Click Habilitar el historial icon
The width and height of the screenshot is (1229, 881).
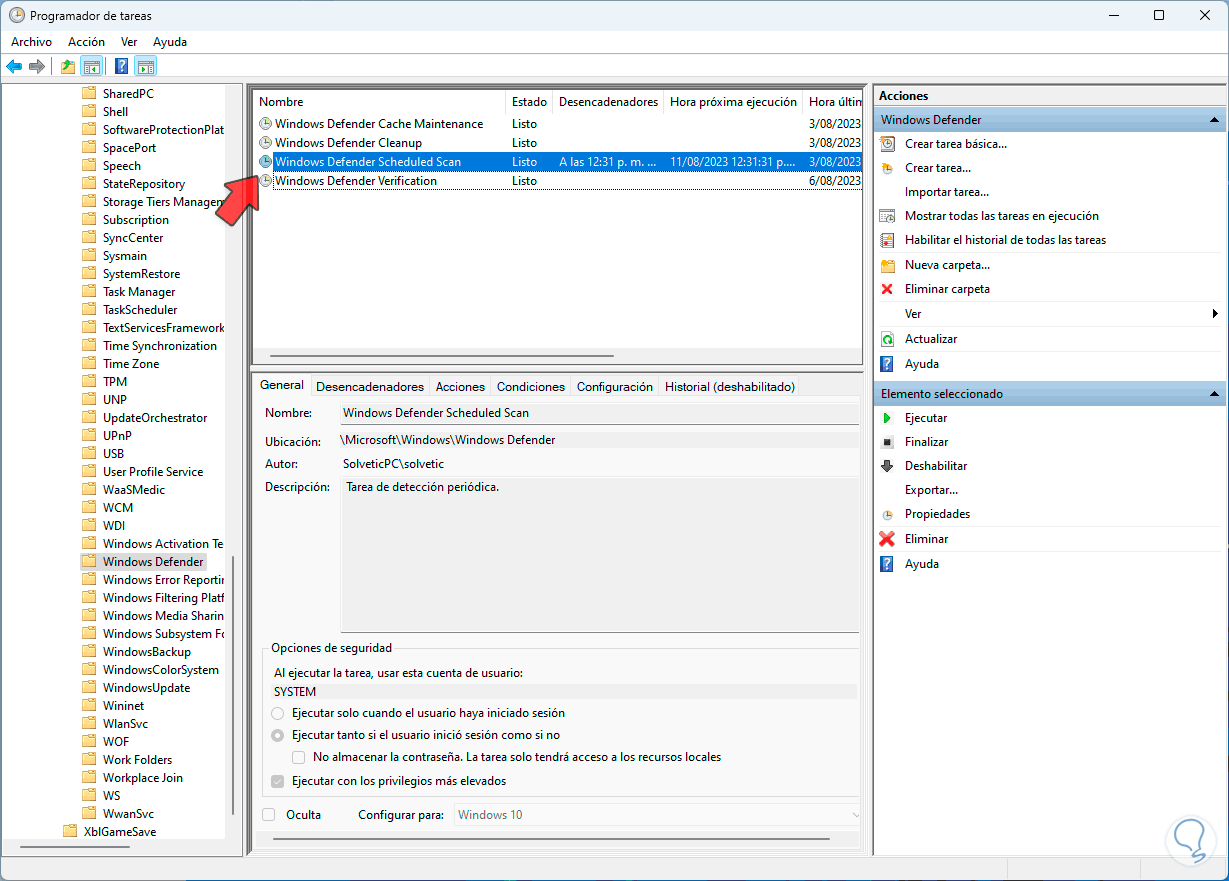coord(887,240)
